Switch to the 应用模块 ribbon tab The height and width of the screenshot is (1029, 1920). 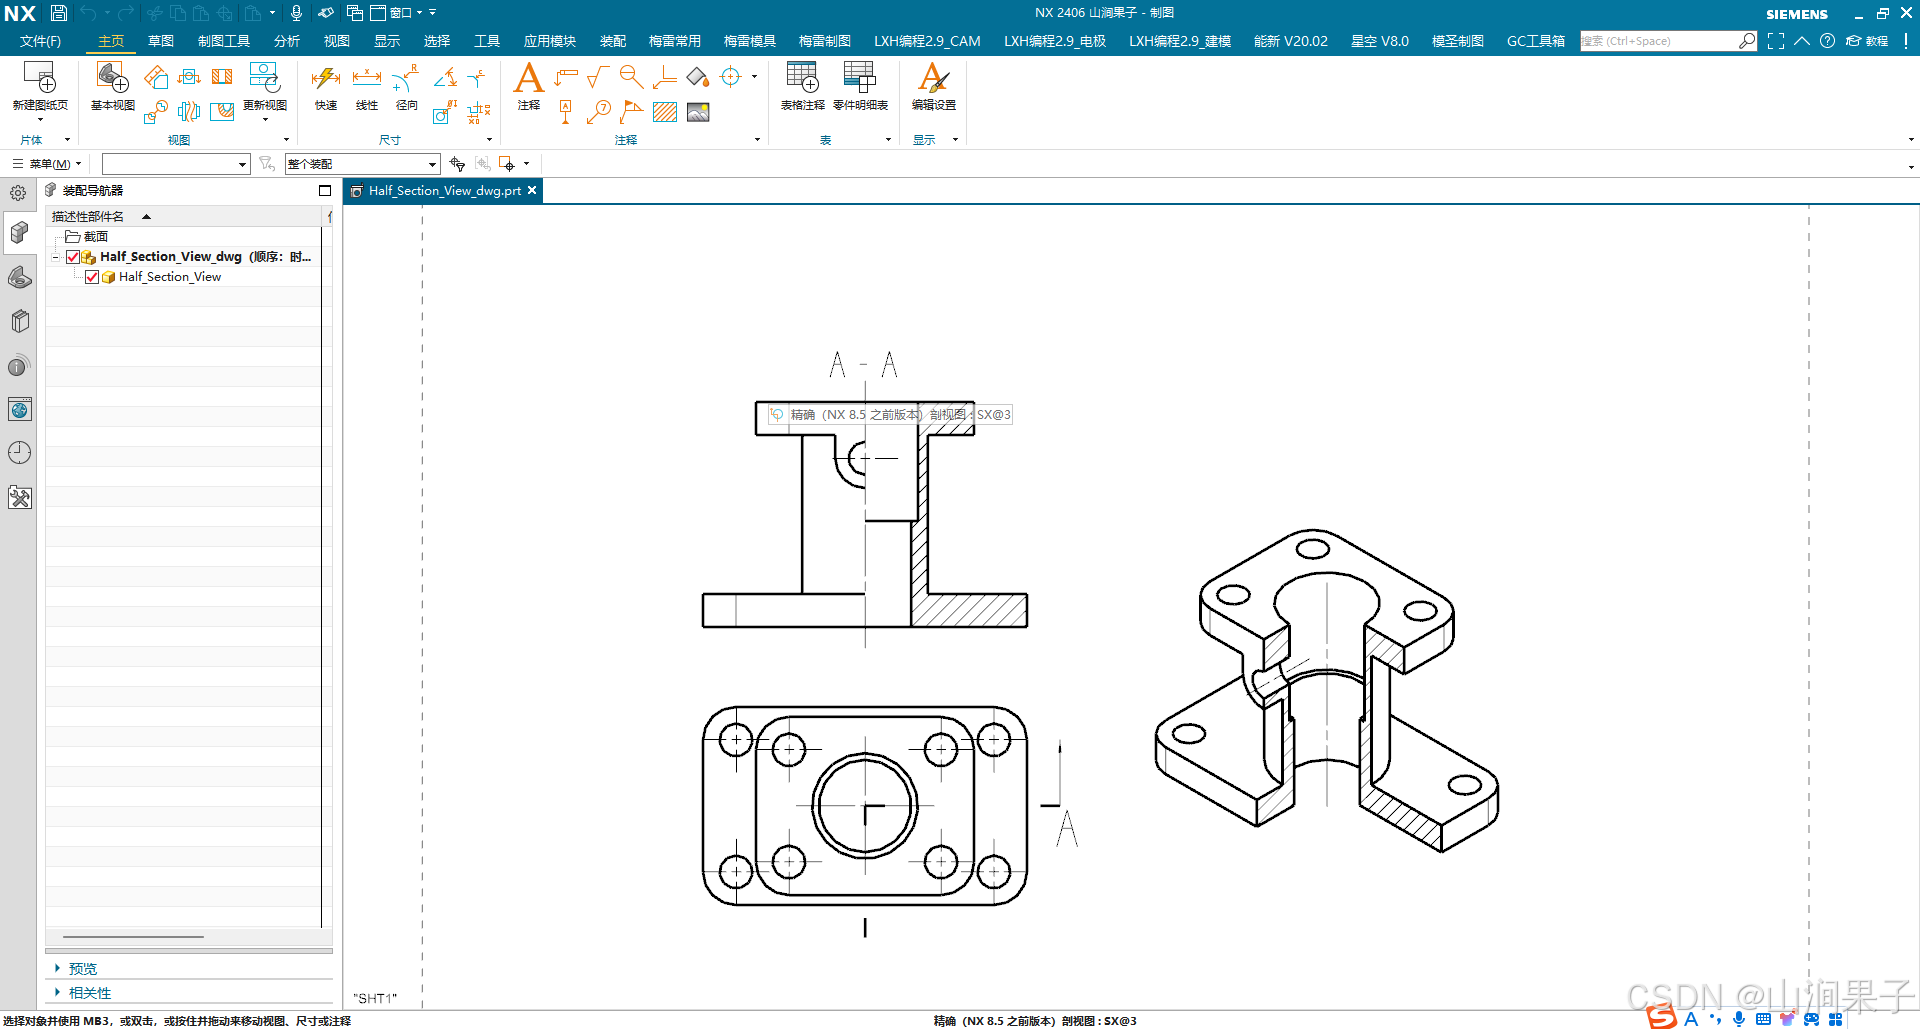click(x=550, y=41)
